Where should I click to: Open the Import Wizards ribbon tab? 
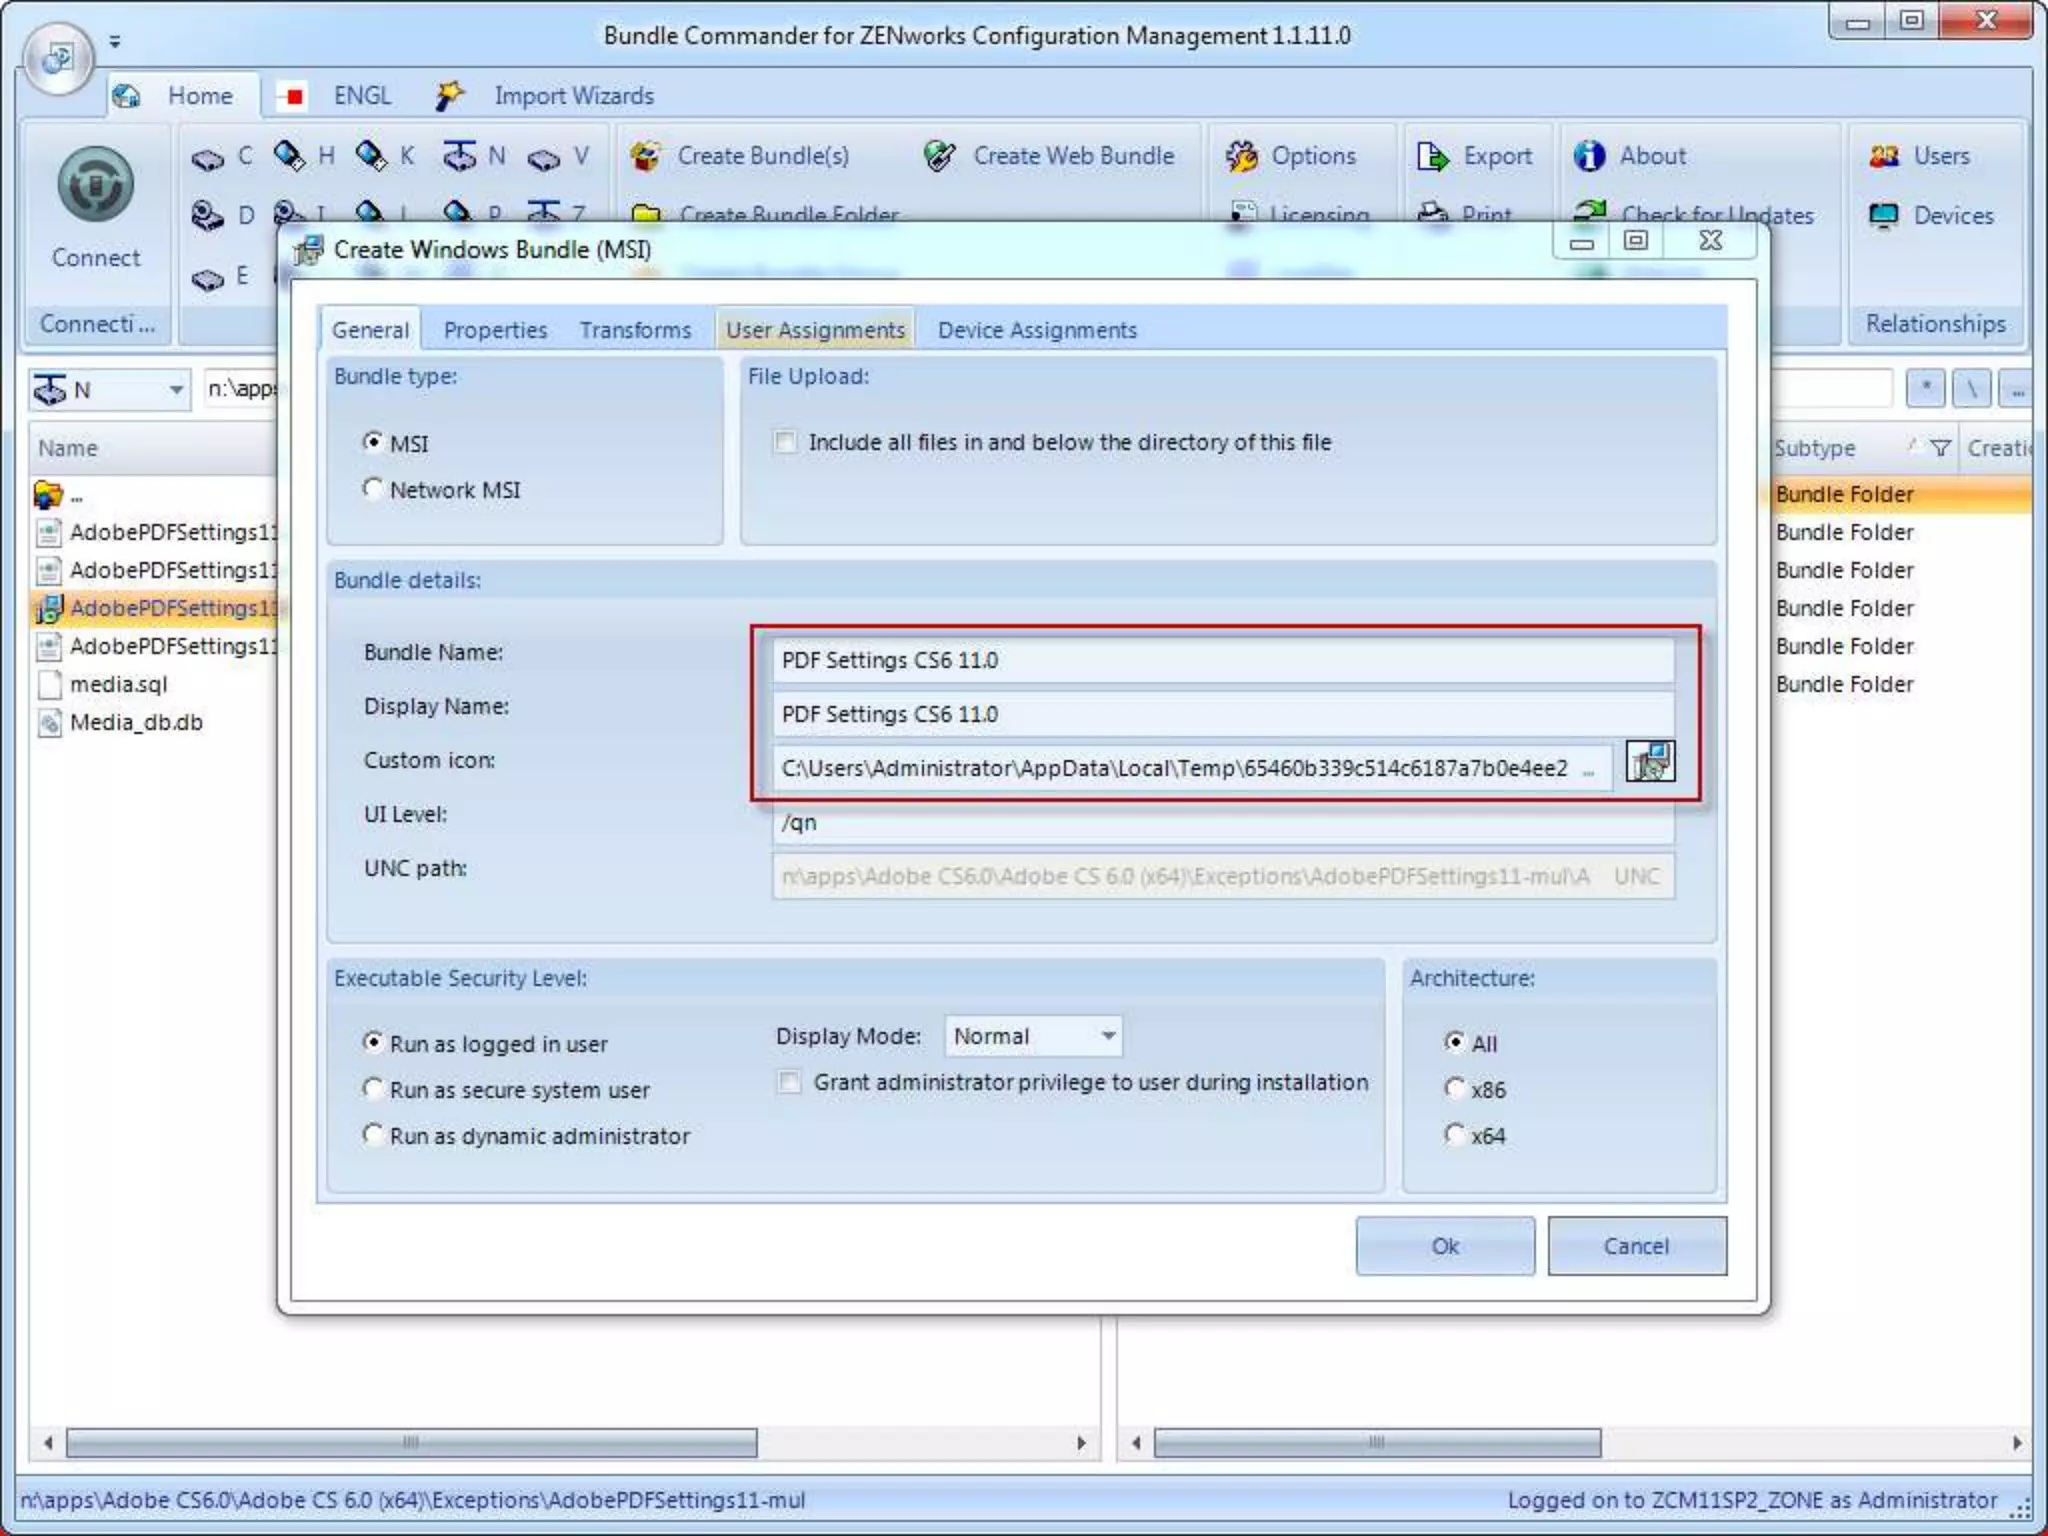573,96
